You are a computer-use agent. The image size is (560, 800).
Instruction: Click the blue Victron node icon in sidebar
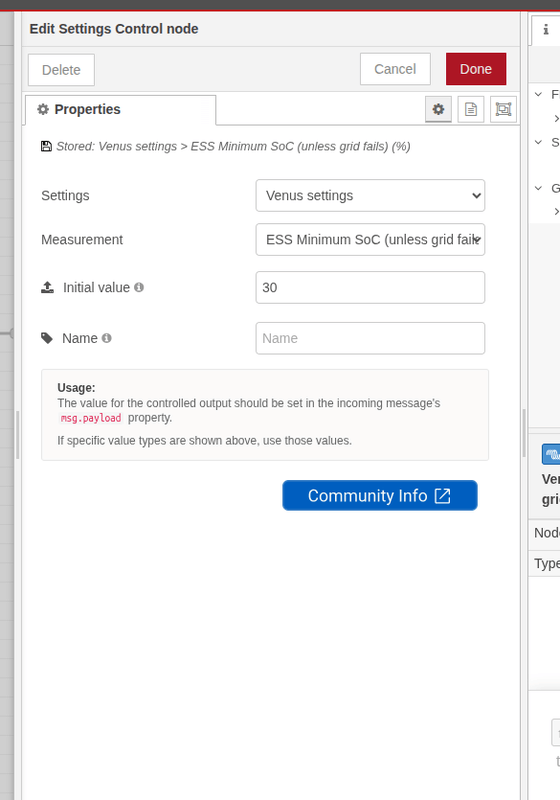[x=551, y=454]
